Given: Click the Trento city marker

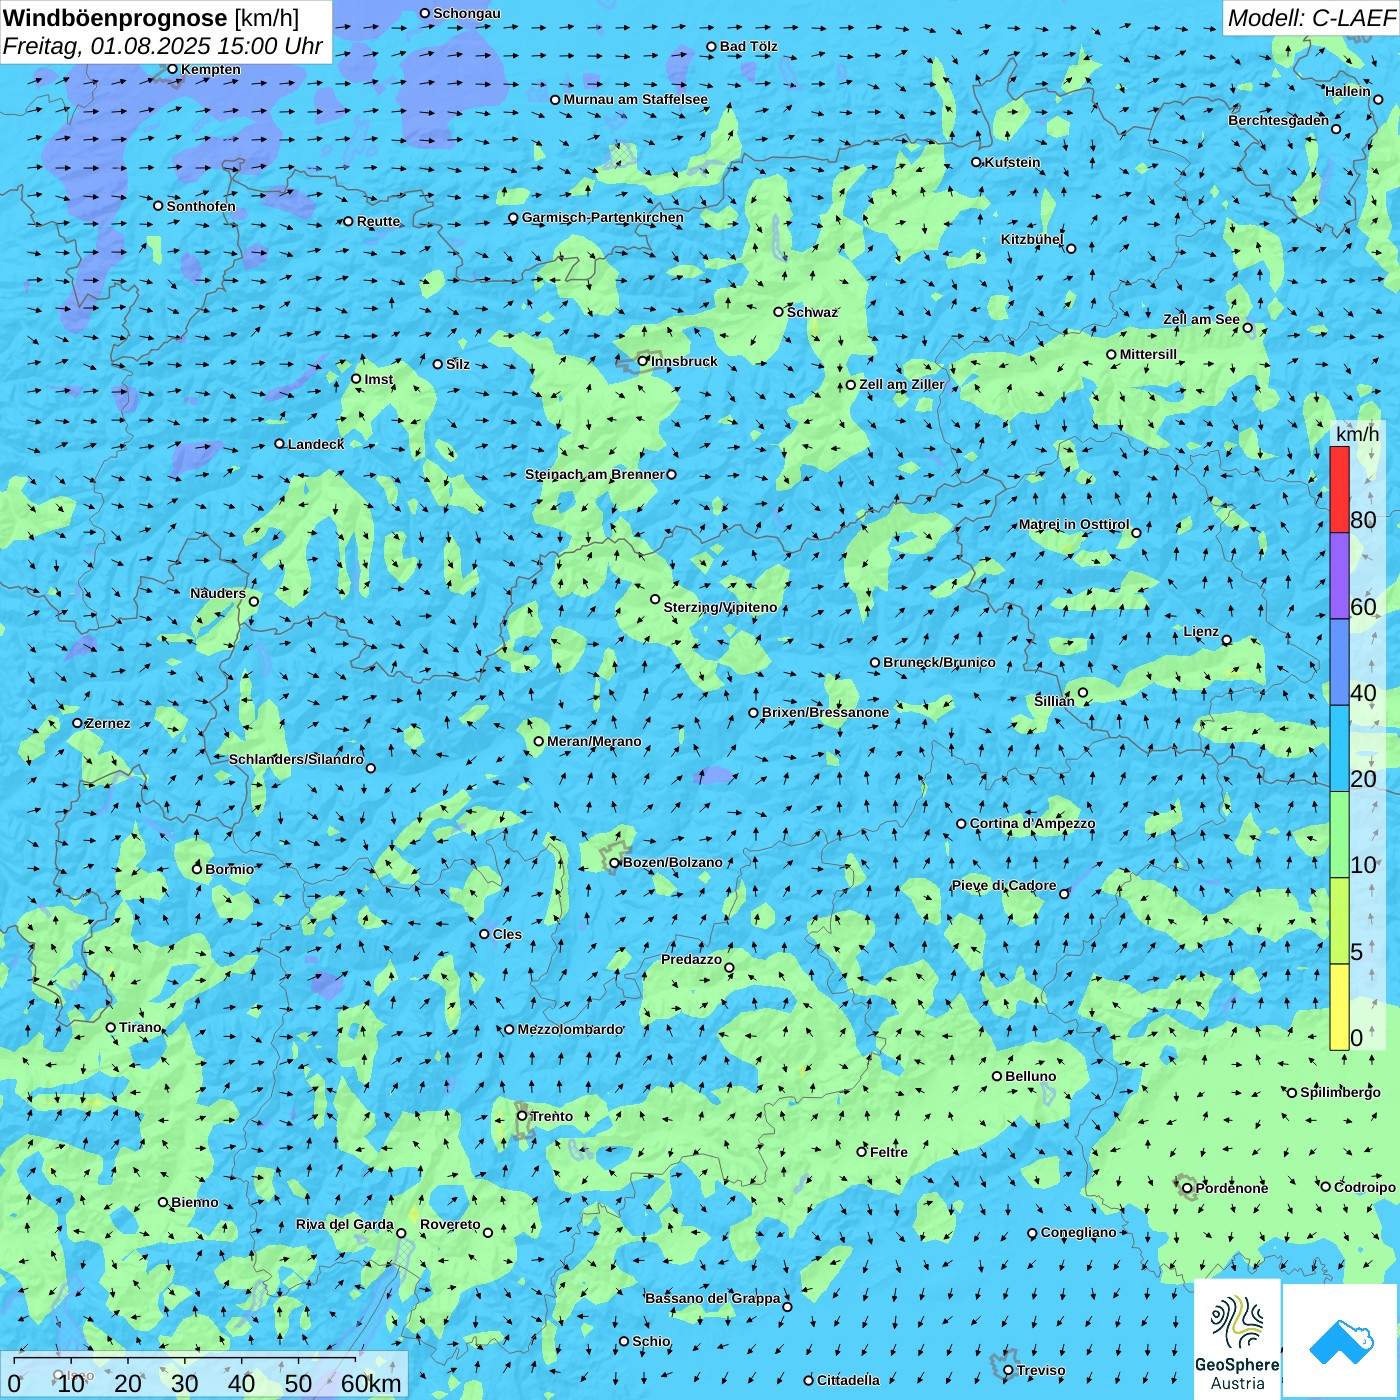Looking at the screenshot, I should pyautogui.click(x=522, y=1116).
